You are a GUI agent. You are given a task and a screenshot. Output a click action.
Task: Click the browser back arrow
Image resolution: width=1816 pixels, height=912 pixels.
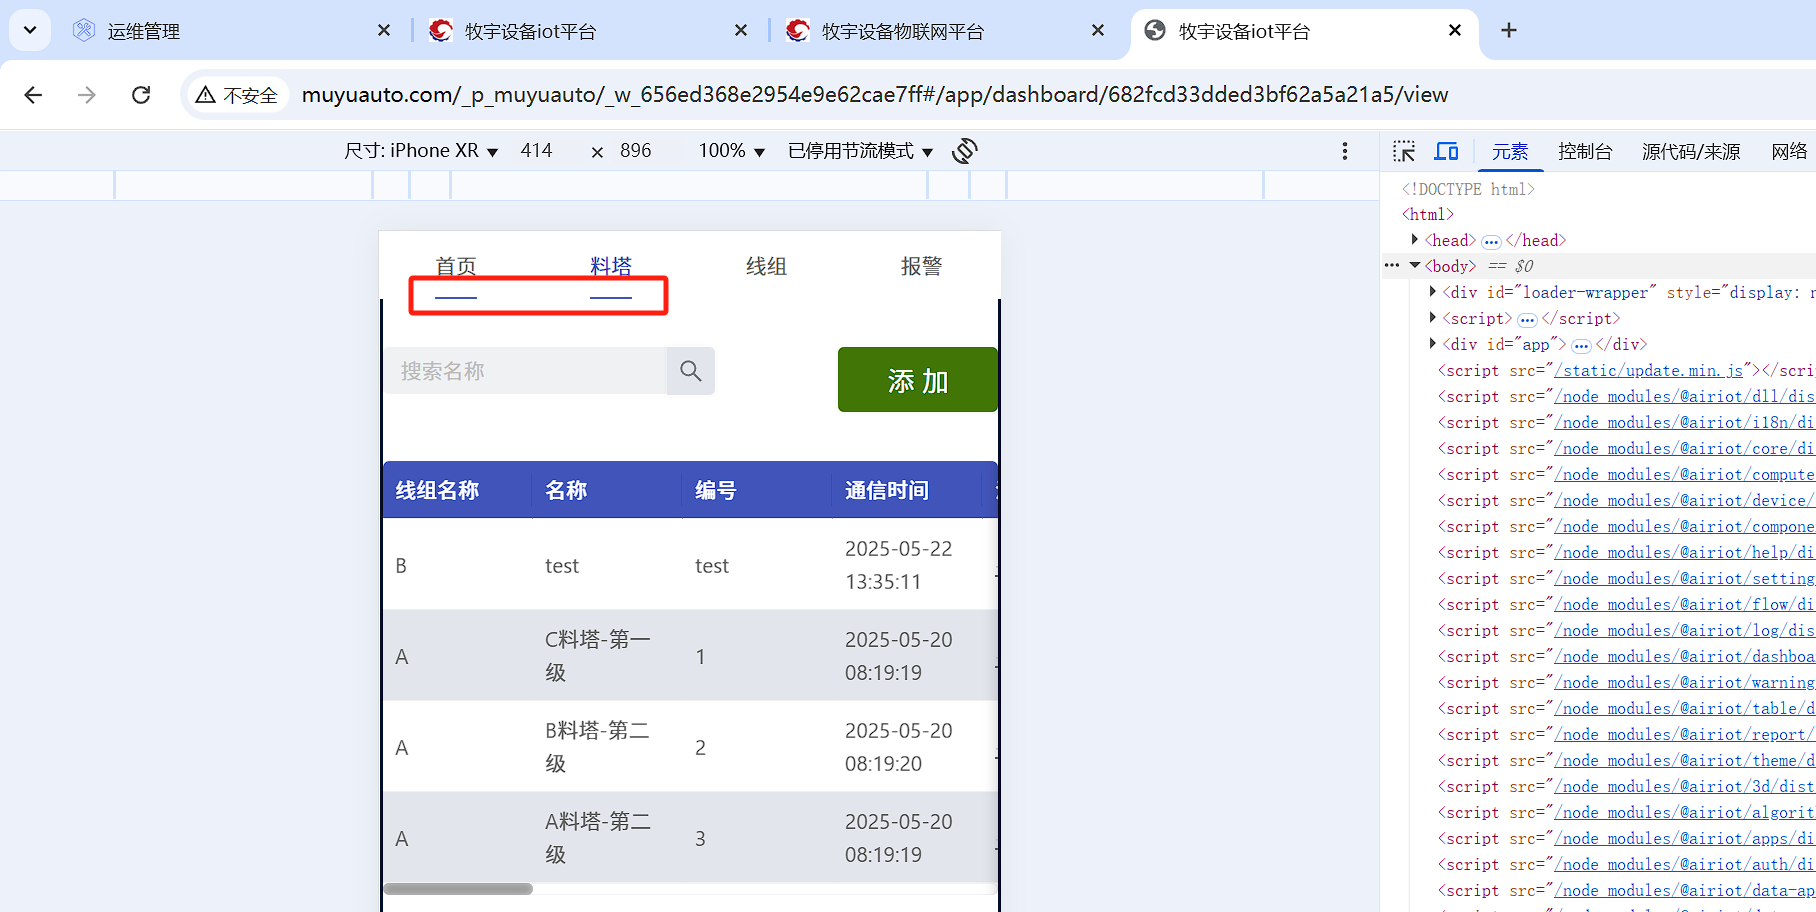(x=33, y=95)
